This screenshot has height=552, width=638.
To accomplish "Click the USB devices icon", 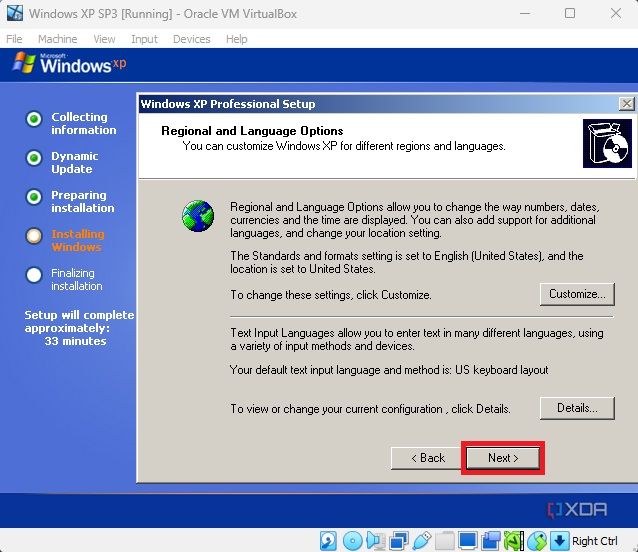I will tap(421, 541).
